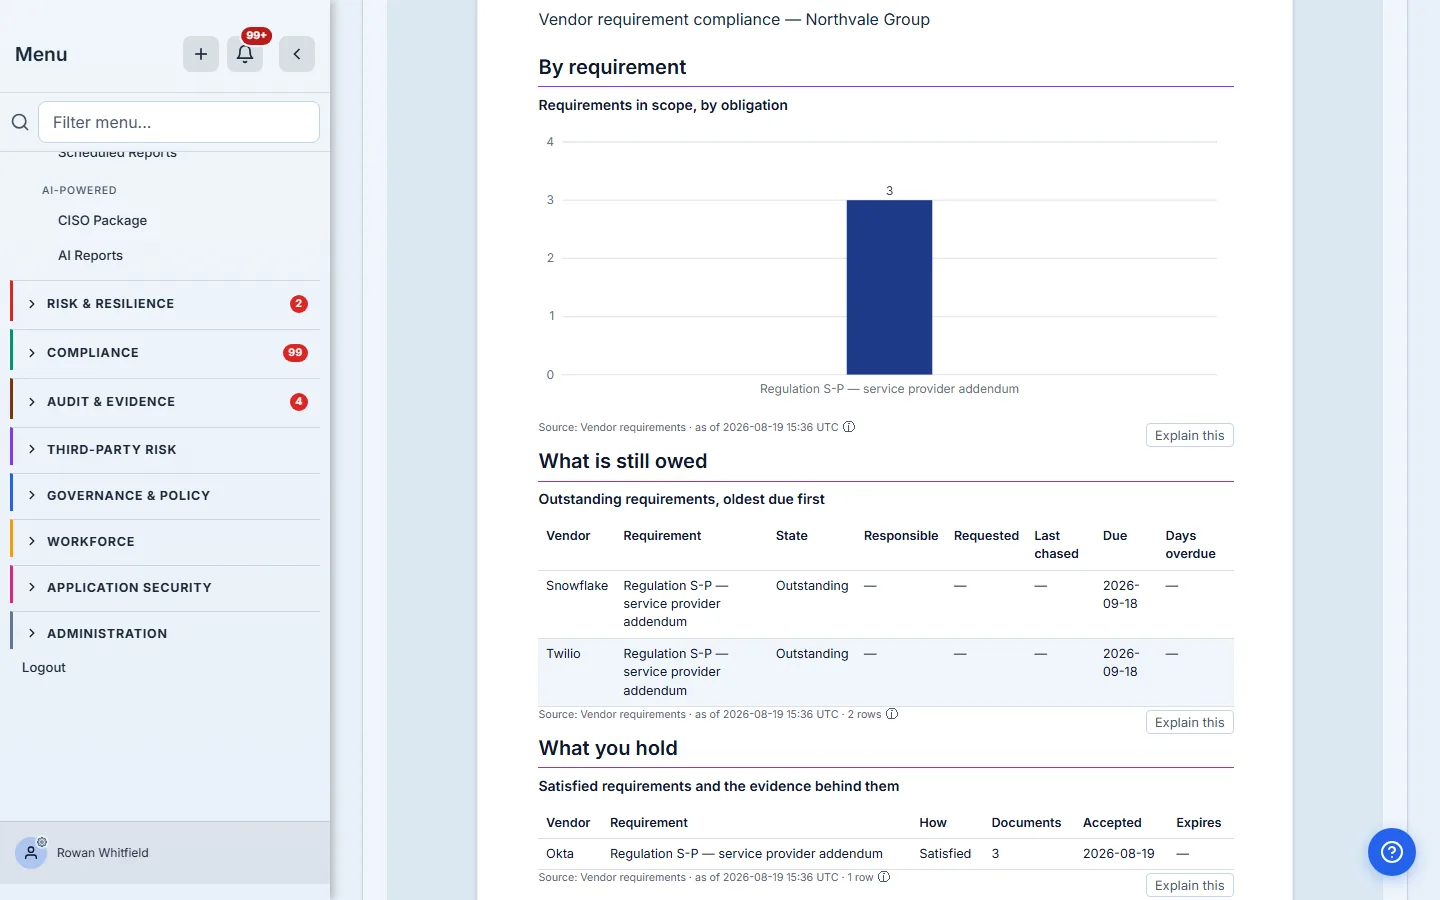This screenshot has width=1440, height=900.
Task: Expand Audit & Evidence section
Action: 165,402
